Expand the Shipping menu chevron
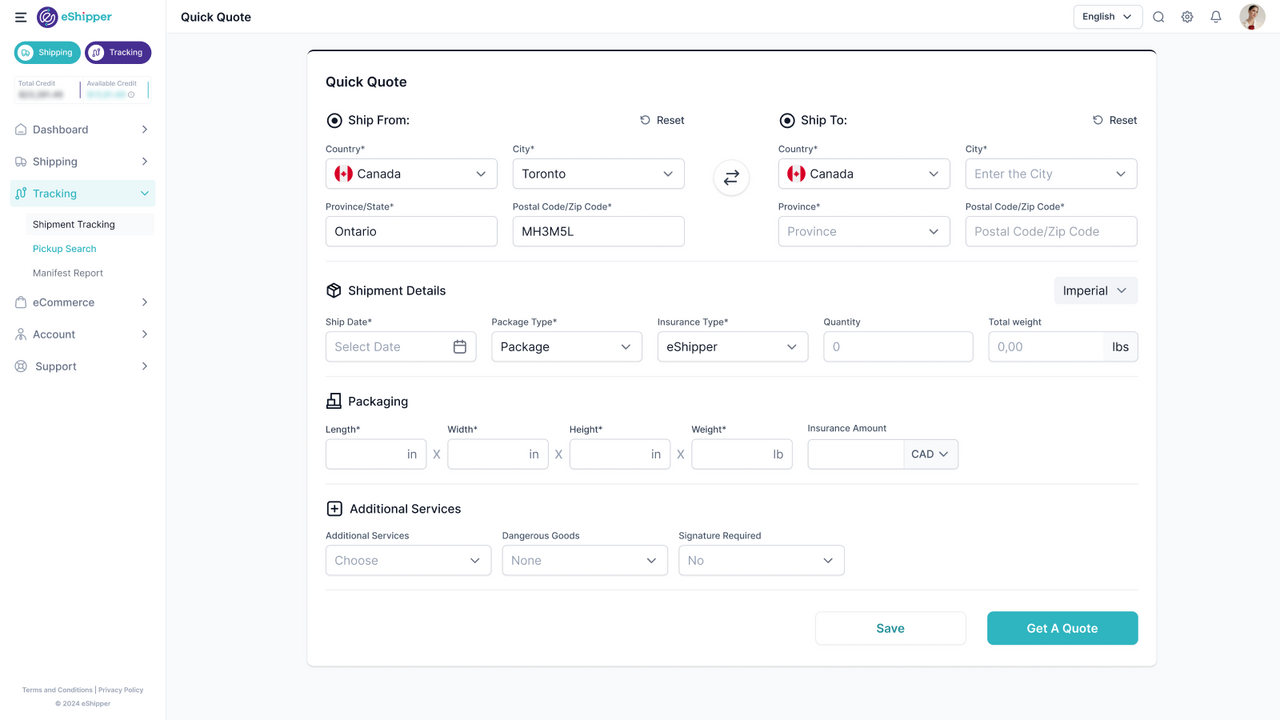The image size is (1280, 720). click(x=144, y=161)
